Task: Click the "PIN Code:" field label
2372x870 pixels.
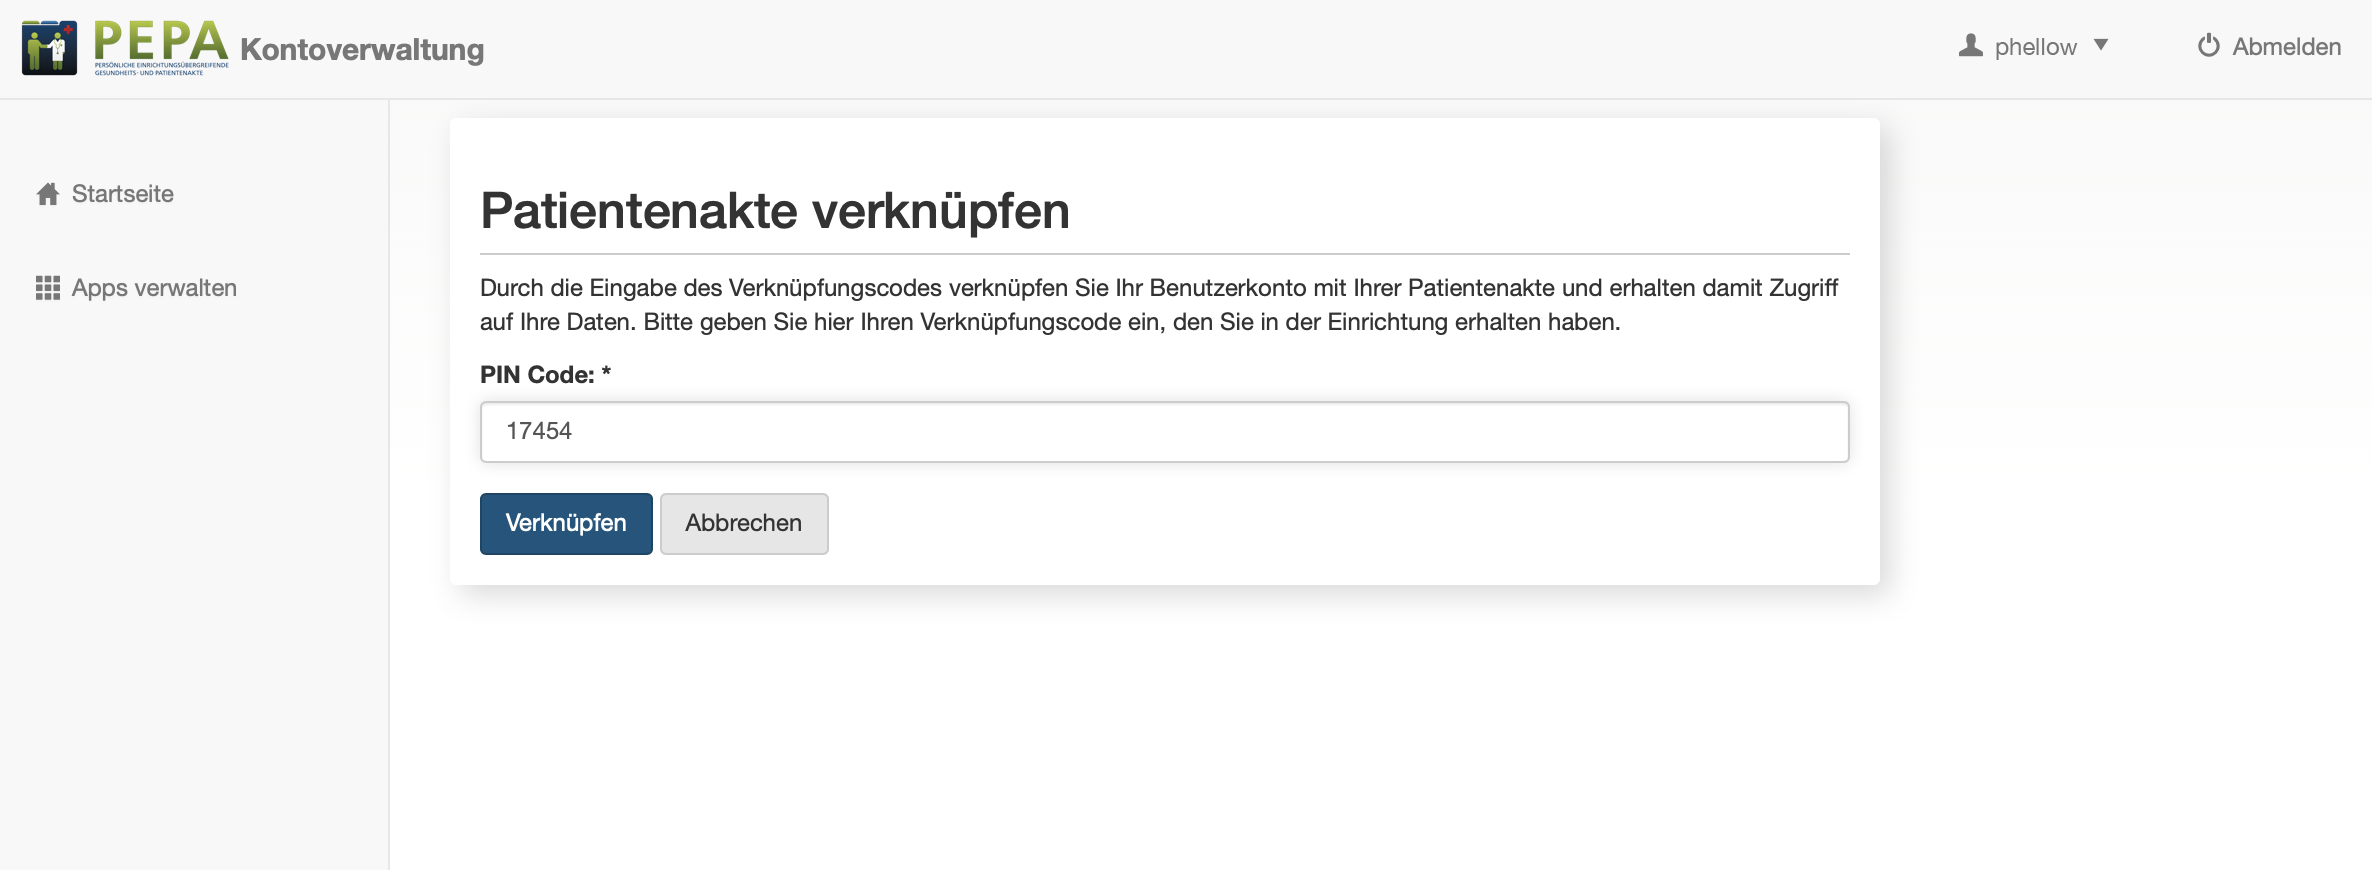Action: [x=537, y=375]
